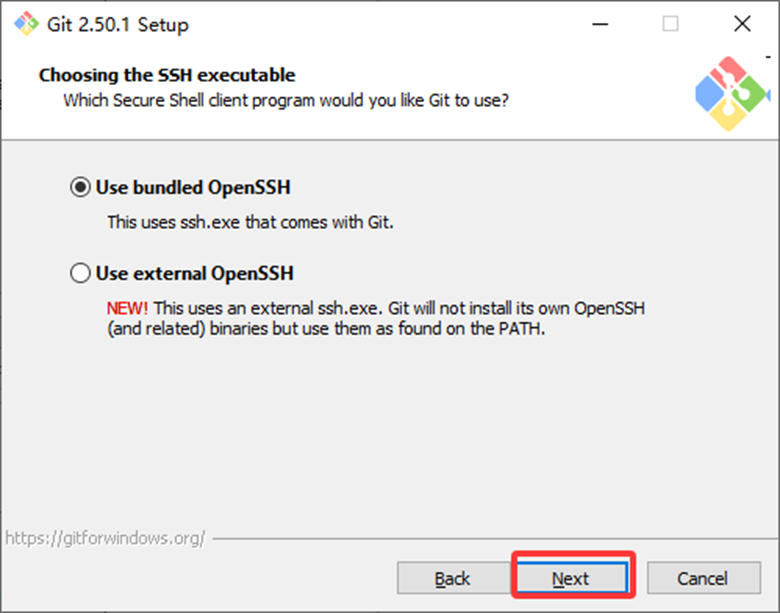Cancel the Git installation
This screenshot has width=780, height=613.
pyautogui.click(x=702, y=578)
